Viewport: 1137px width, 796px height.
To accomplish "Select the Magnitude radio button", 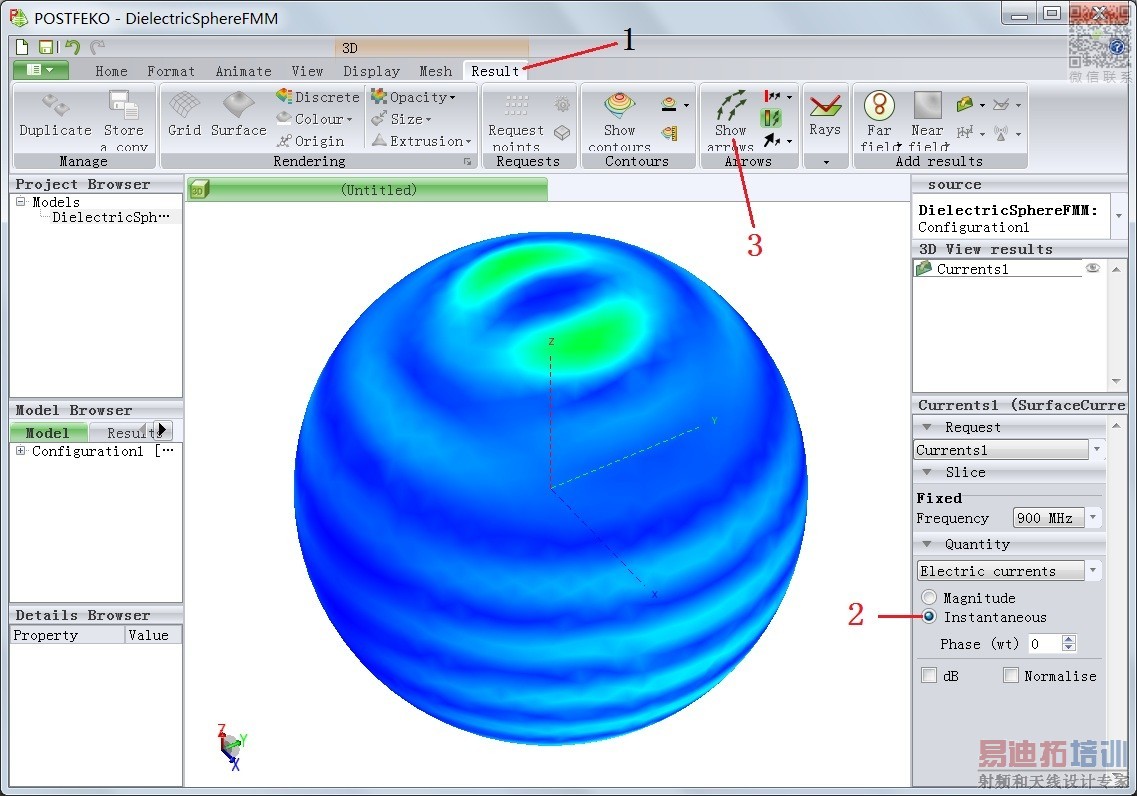I will tap(929, 597).
